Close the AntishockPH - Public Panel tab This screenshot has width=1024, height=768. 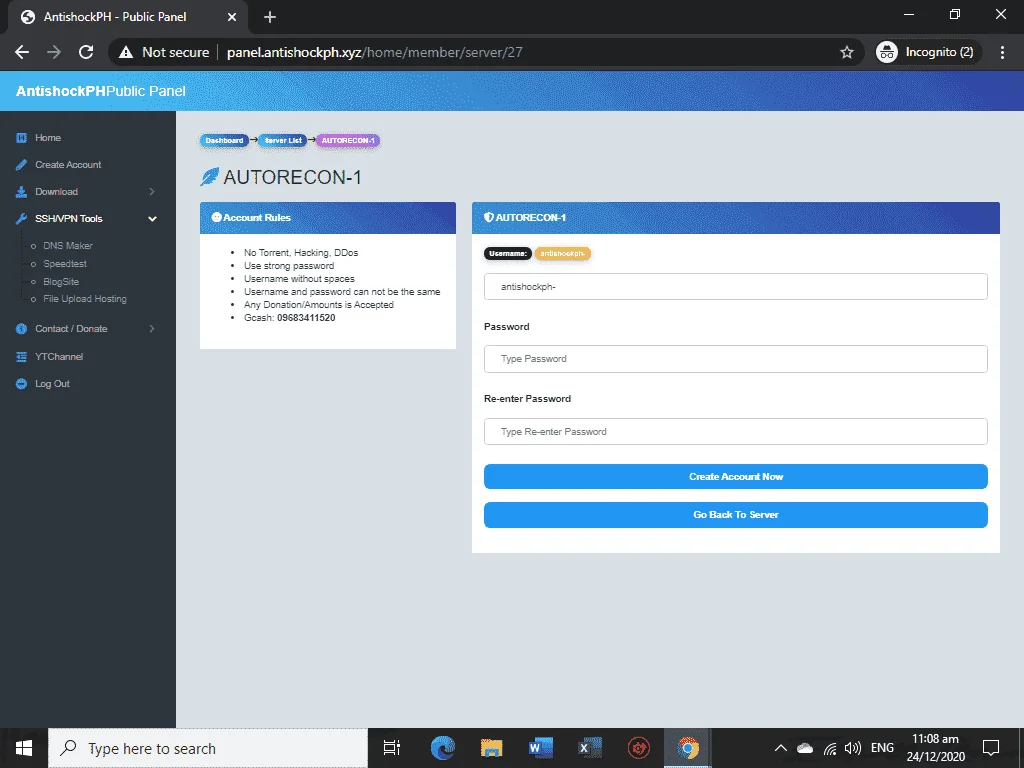pos(232,17)
